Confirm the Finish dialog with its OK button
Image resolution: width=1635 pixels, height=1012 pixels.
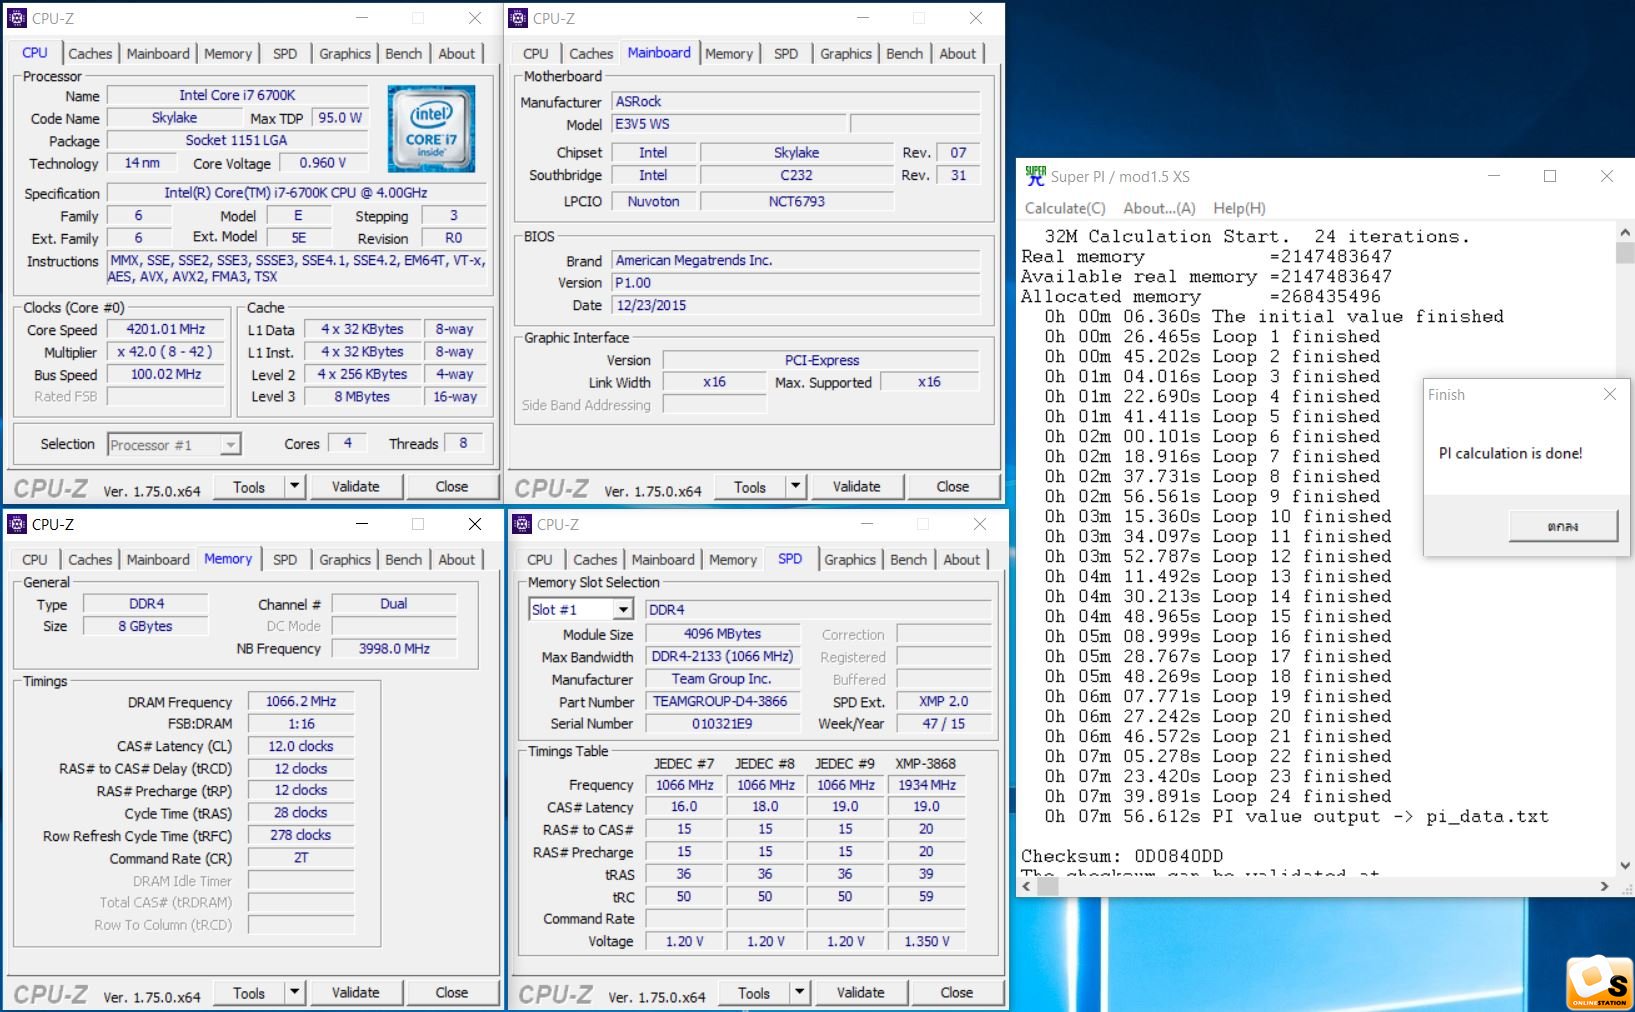pyautogui.click(x=1563, y=526)
